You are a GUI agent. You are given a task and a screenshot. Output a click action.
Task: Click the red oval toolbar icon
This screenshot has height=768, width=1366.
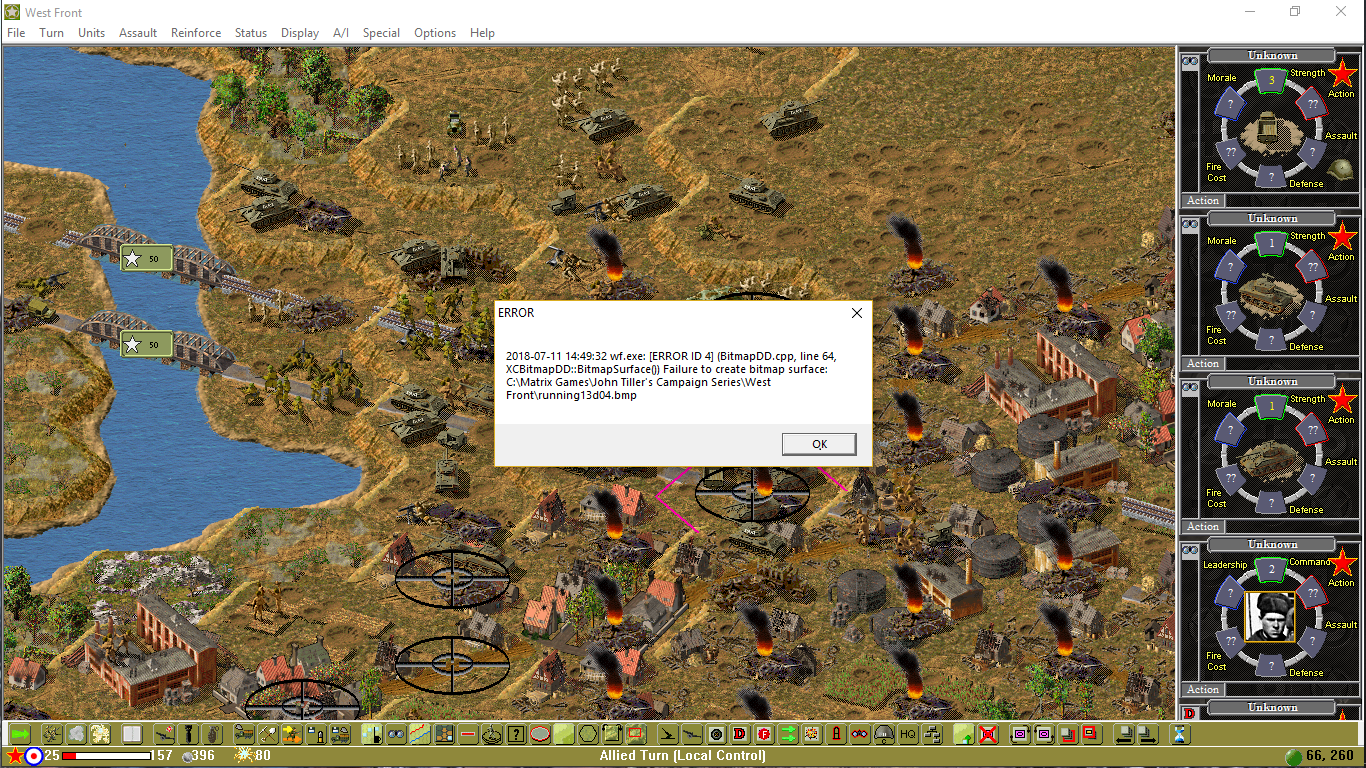point(540,734)
